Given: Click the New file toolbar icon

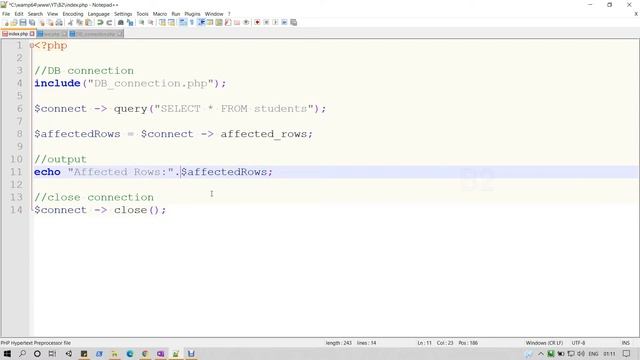Looking at the screenshot, I should coord(6,22).
